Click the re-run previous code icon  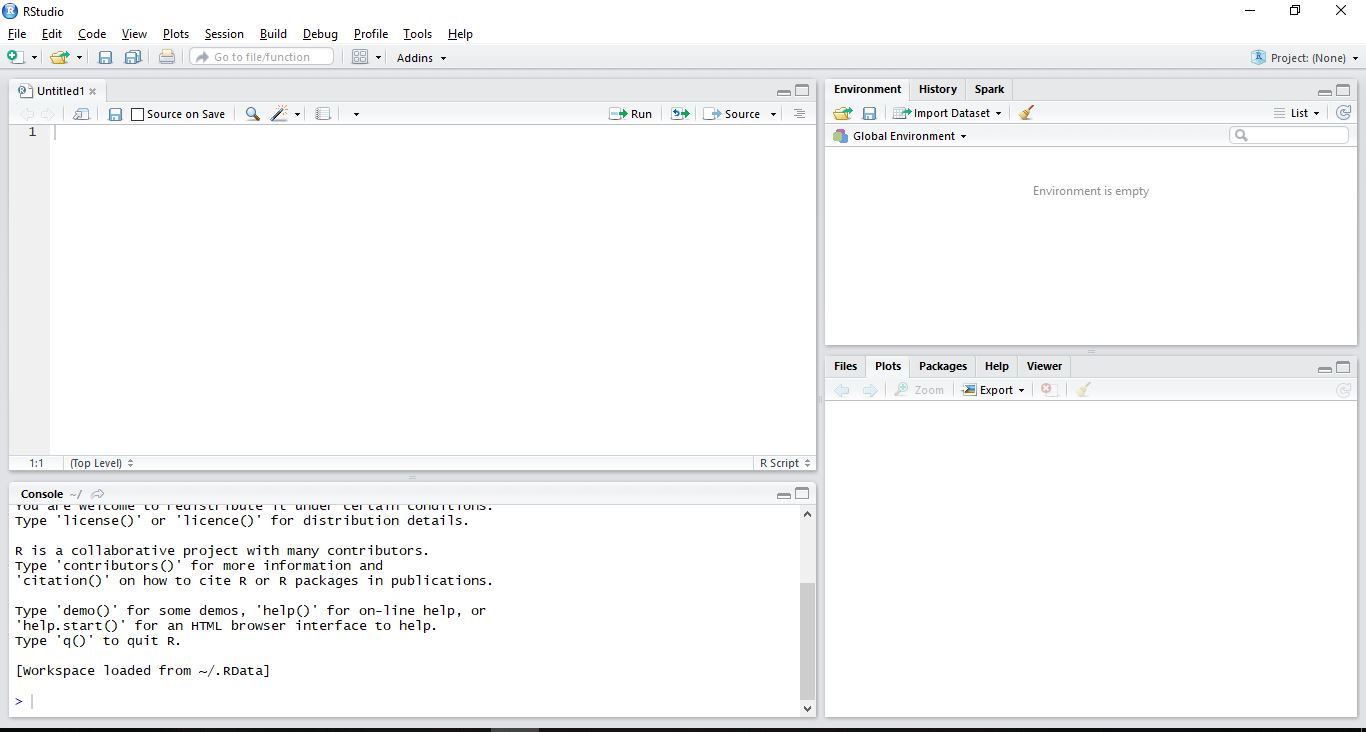(x=680, y=114)
